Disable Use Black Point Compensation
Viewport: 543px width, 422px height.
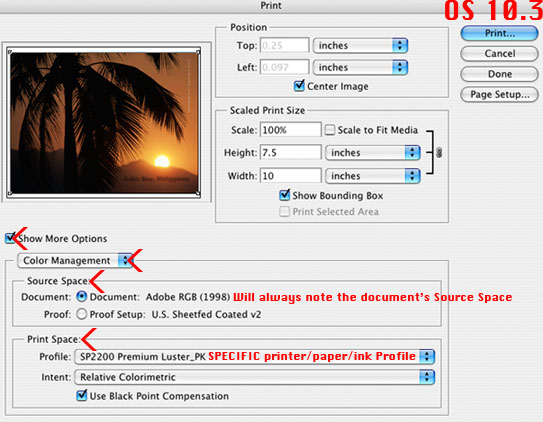point(82,395)
